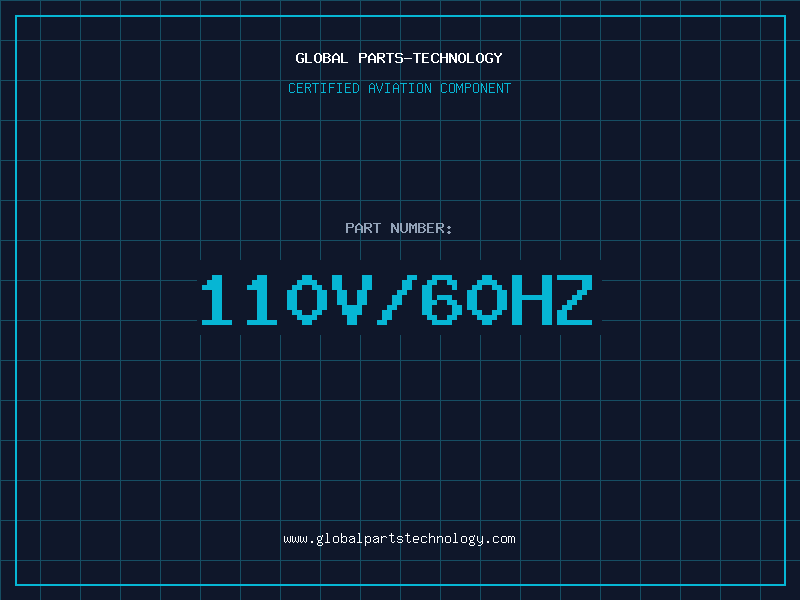800x600 pixels.
Task: Click the word COMPONENT in the subtitle
Action: [476, 88]
